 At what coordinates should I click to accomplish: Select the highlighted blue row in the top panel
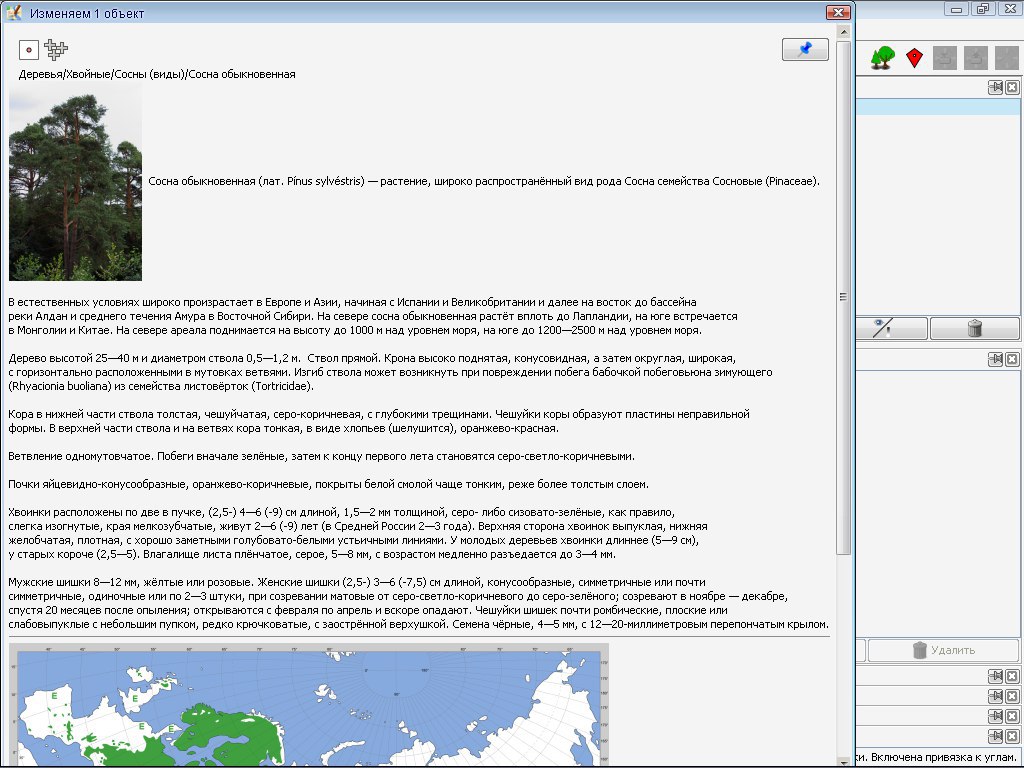pos(938,107)
